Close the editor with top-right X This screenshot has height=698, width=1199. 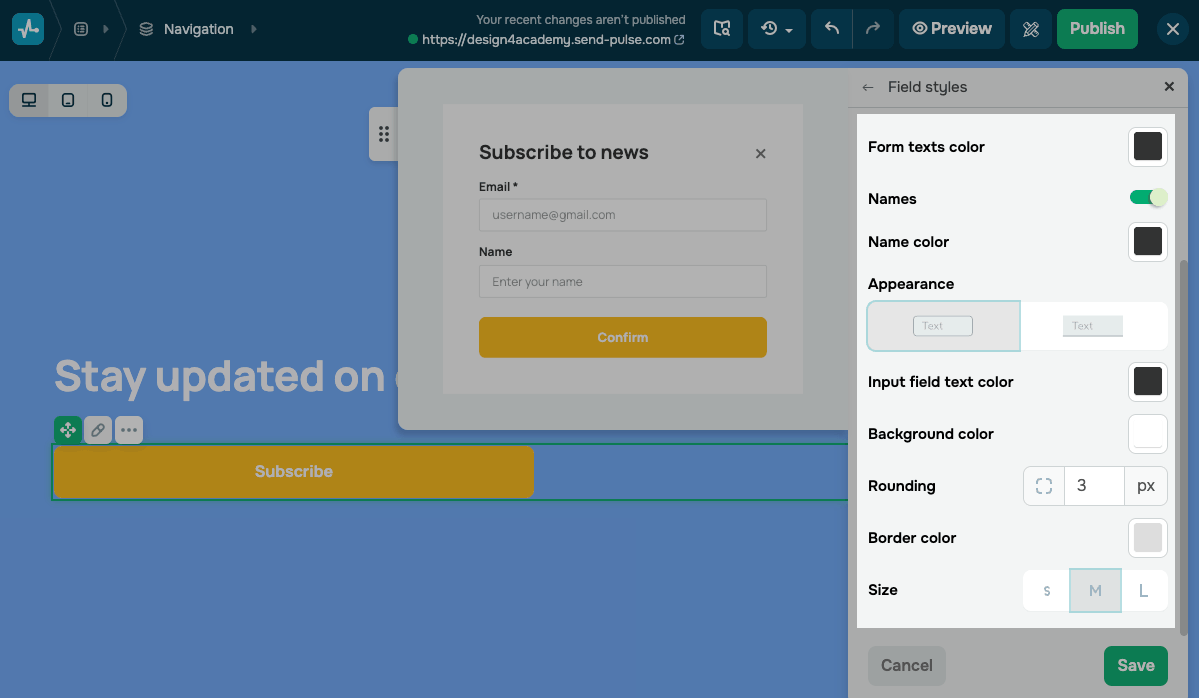(1172, 29)
